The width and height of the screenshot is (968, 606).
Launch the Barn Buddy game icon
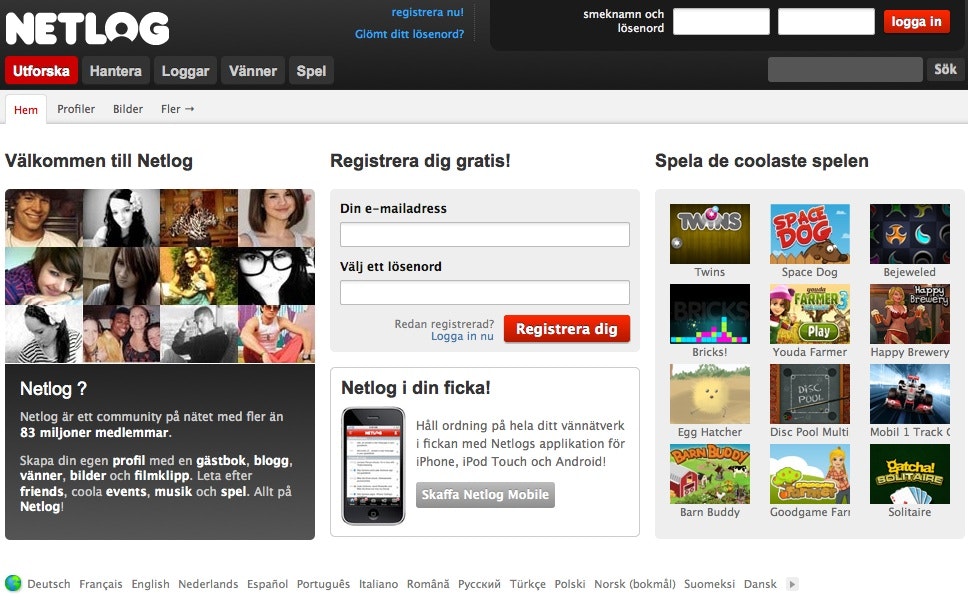[x=709, y=474]
